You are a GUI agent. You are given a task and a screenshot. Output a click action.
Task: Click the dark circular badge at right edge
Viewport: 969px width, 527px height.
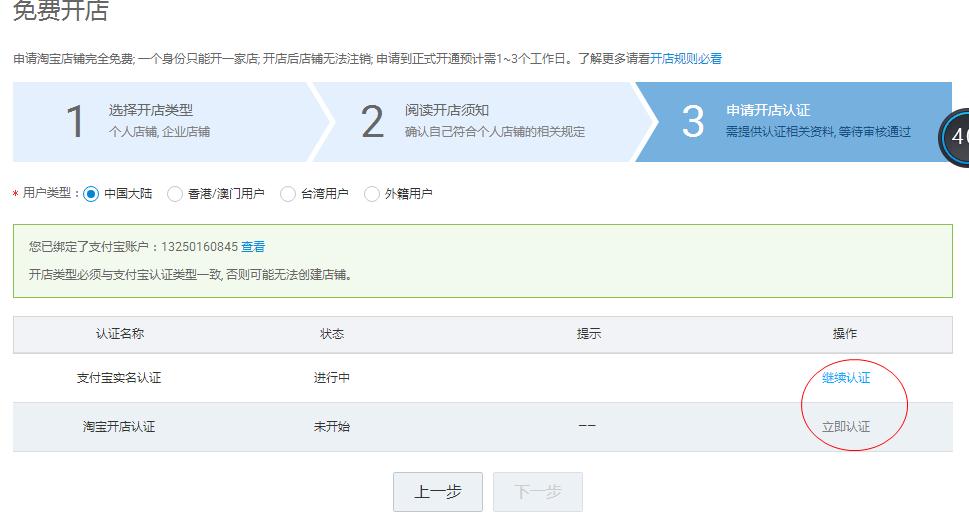tap(955, 137)
